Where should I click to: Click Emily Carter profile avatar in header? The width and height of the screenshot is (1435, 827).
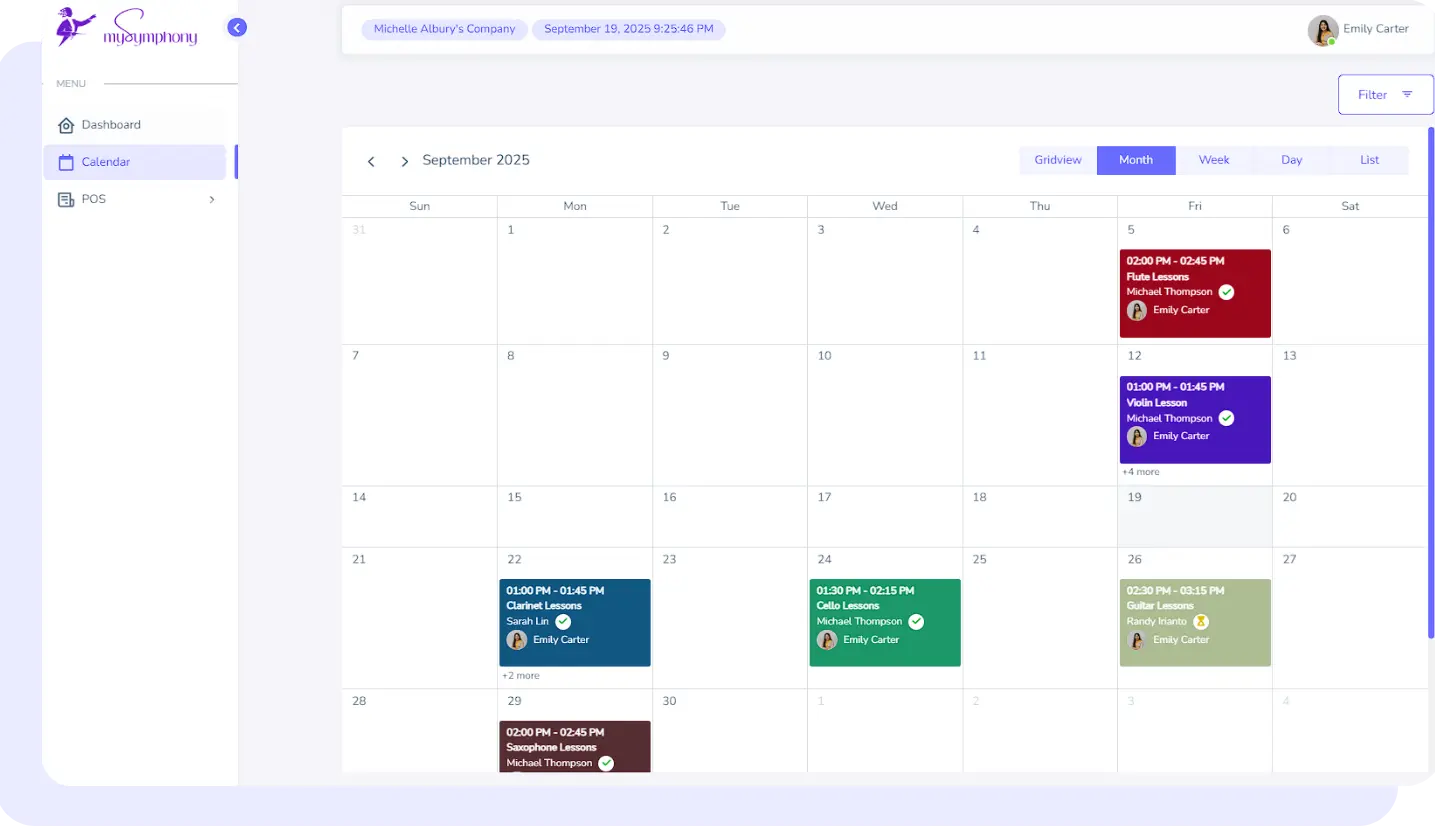tap(1322, 30)
